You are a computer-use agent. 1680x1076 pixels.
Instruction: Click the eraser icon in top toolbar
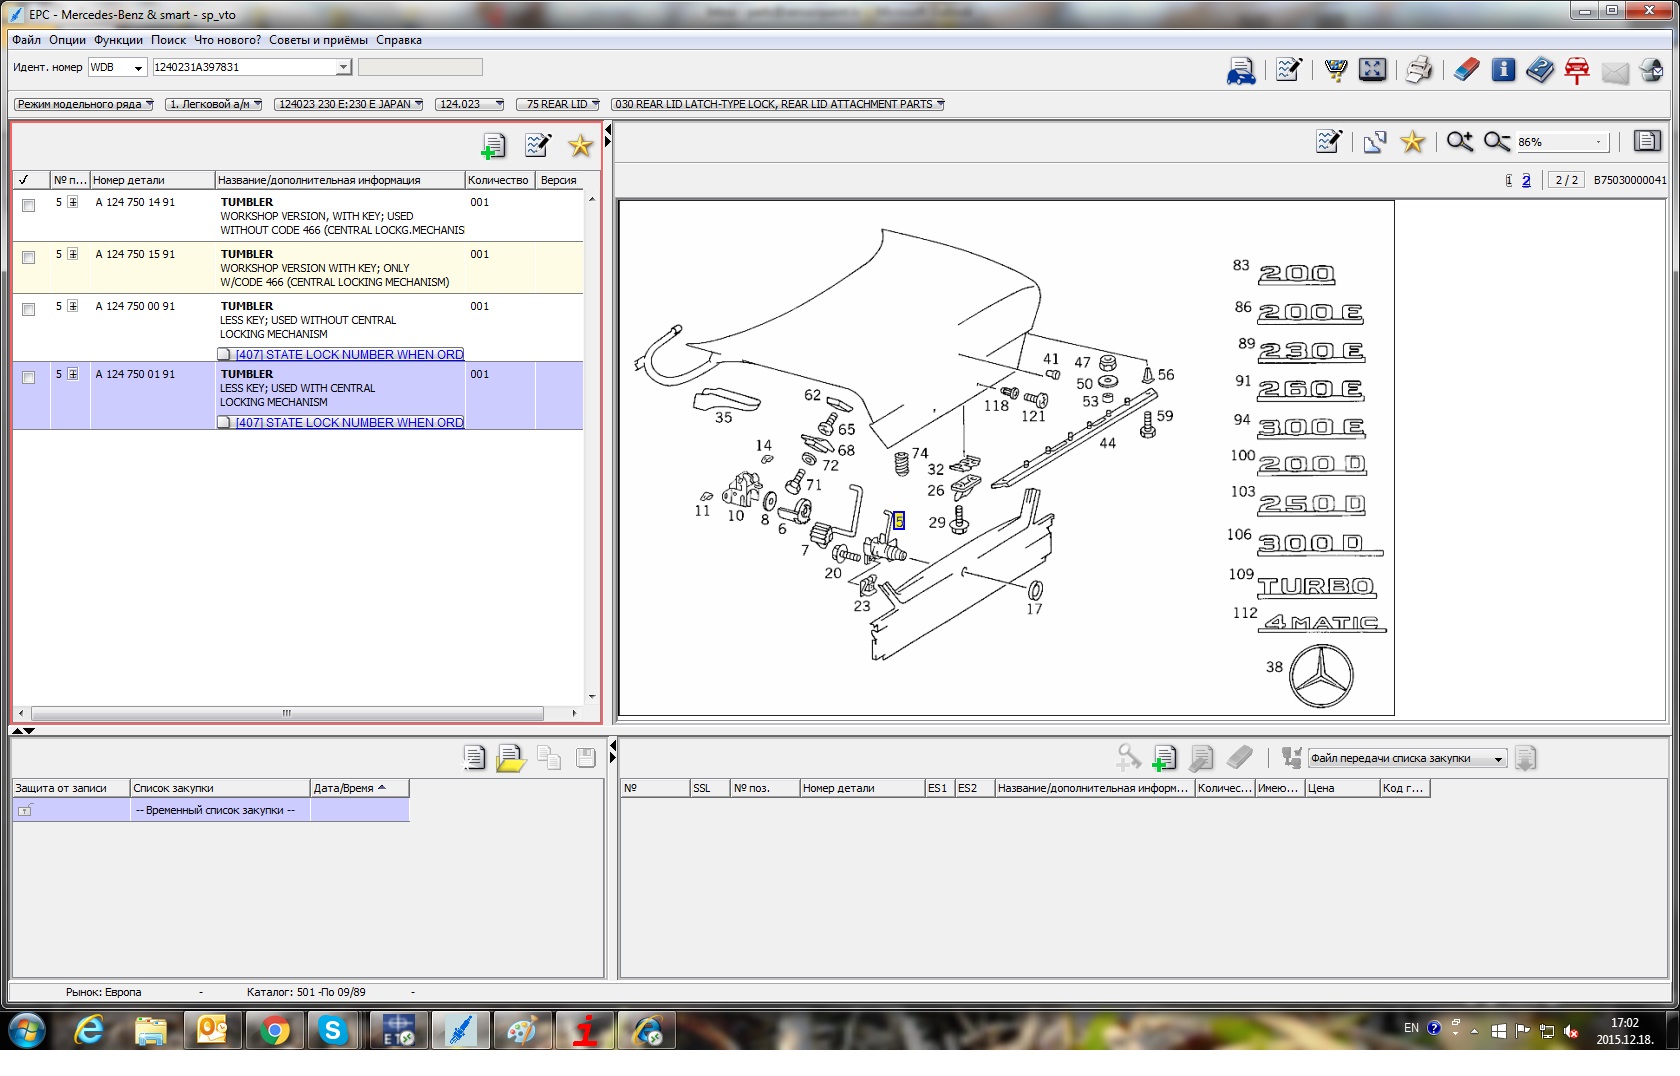(x=1466, y=70)
